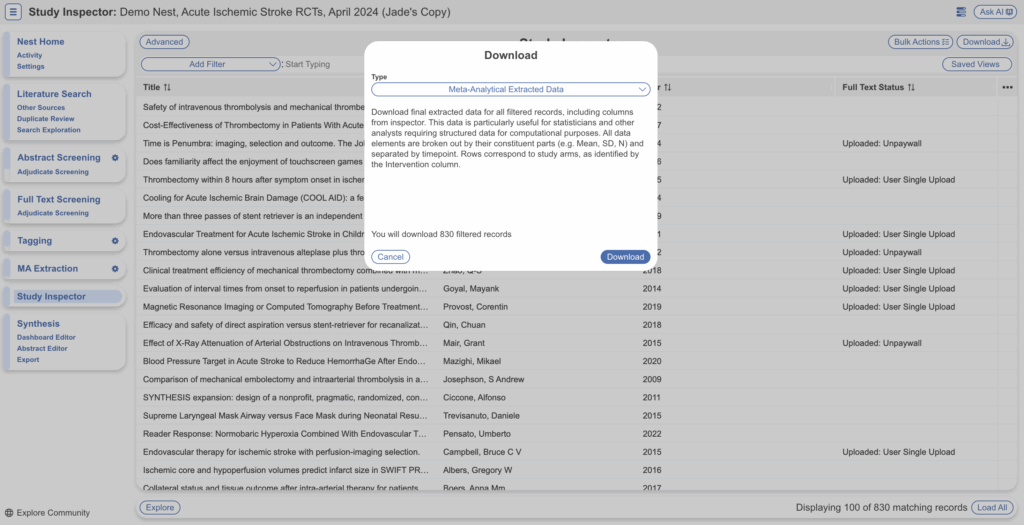This screenshot has width=1024, height=525.
Task: Click the Tagging settings gear icon
Action: [115, 241]
